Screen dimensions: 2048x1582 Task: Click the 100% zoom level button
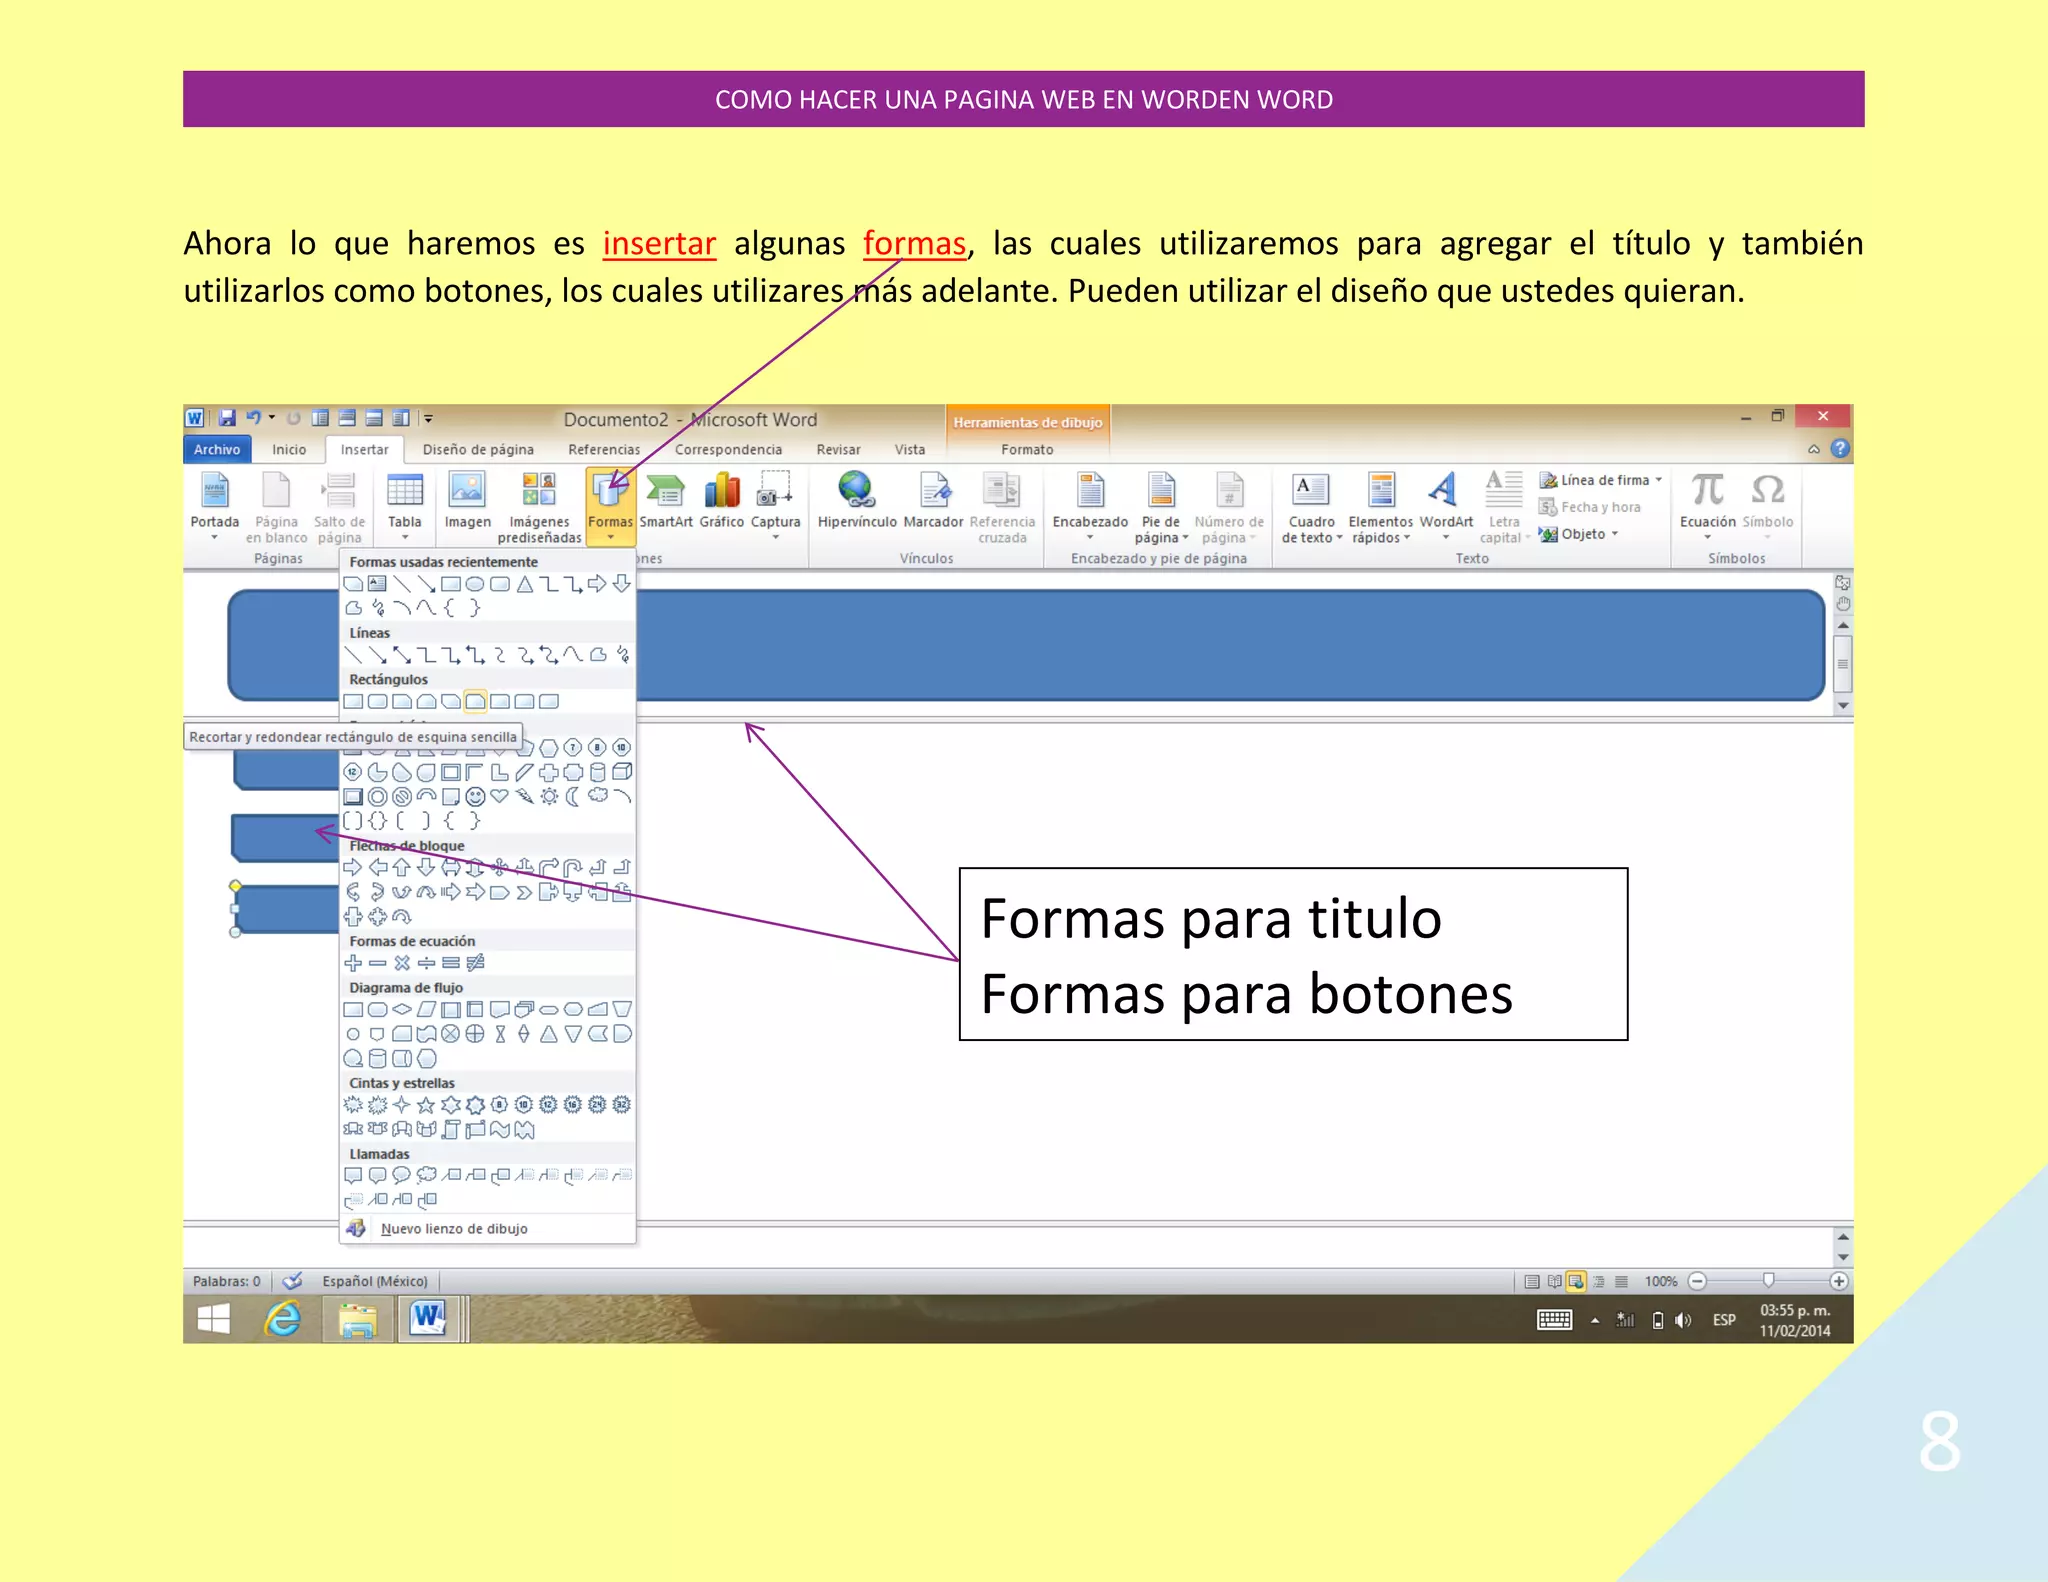[1660, 1282]
